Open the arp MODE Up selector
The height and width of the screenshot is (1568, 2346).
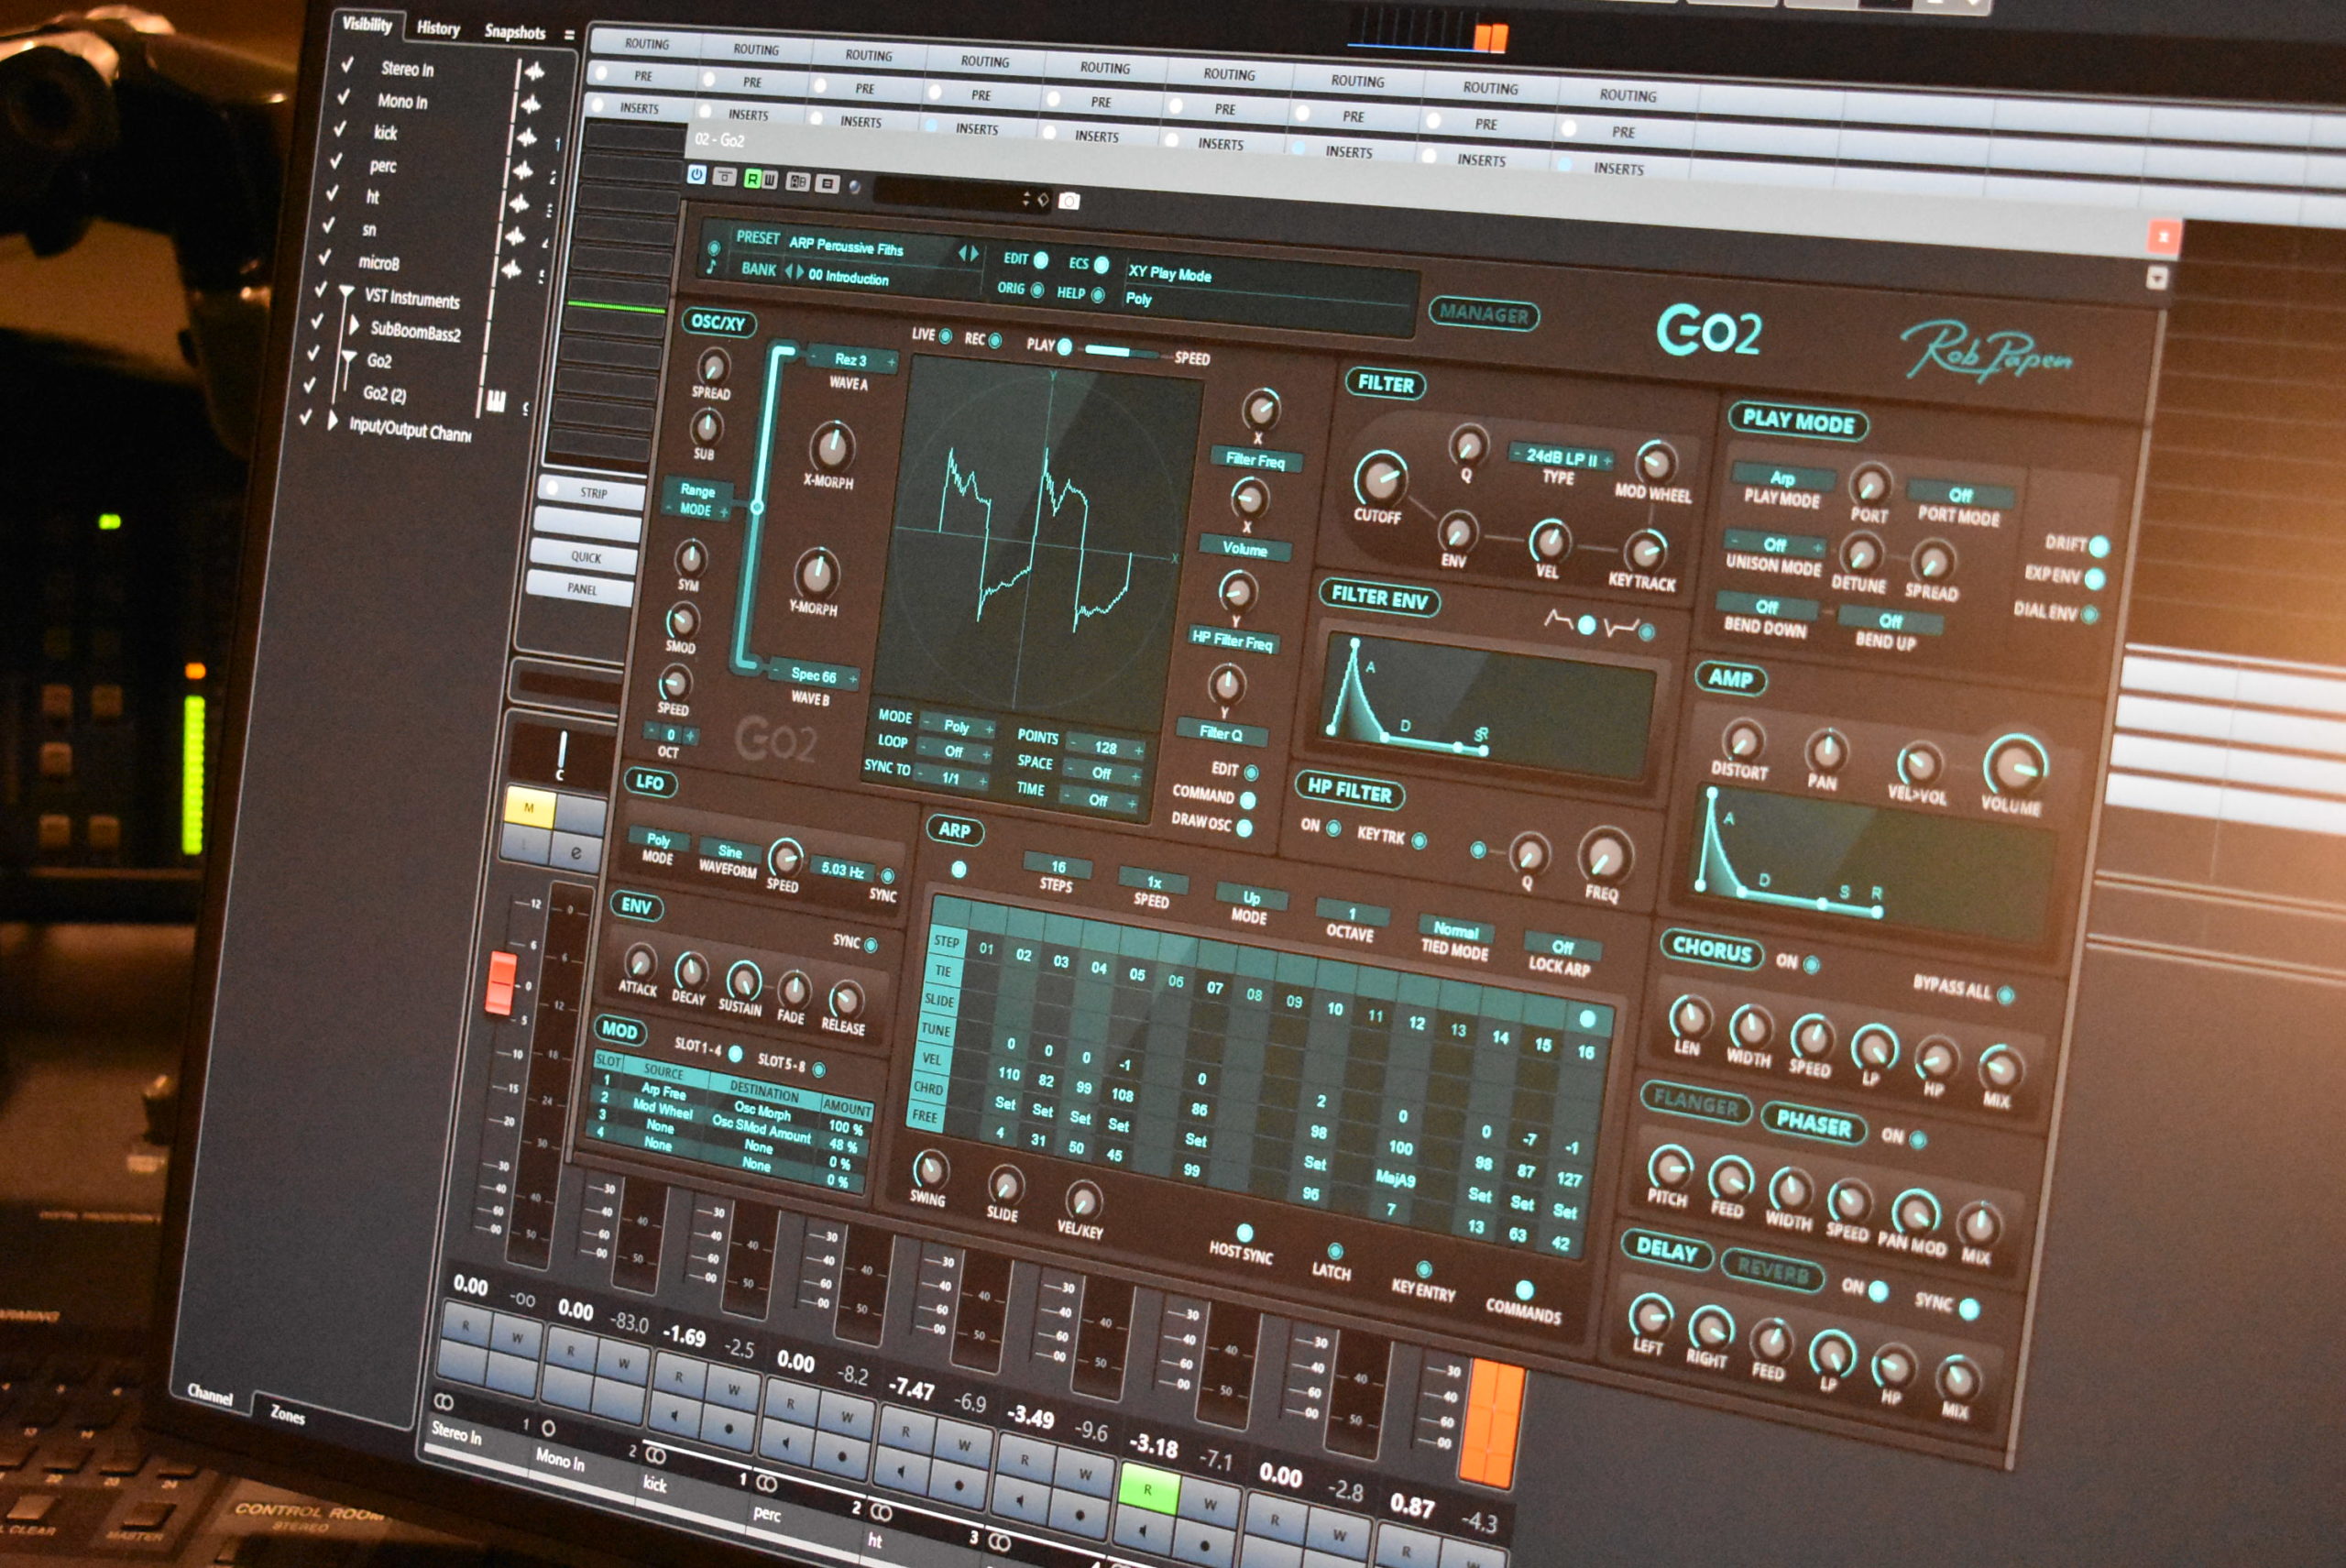(1251, 898)
